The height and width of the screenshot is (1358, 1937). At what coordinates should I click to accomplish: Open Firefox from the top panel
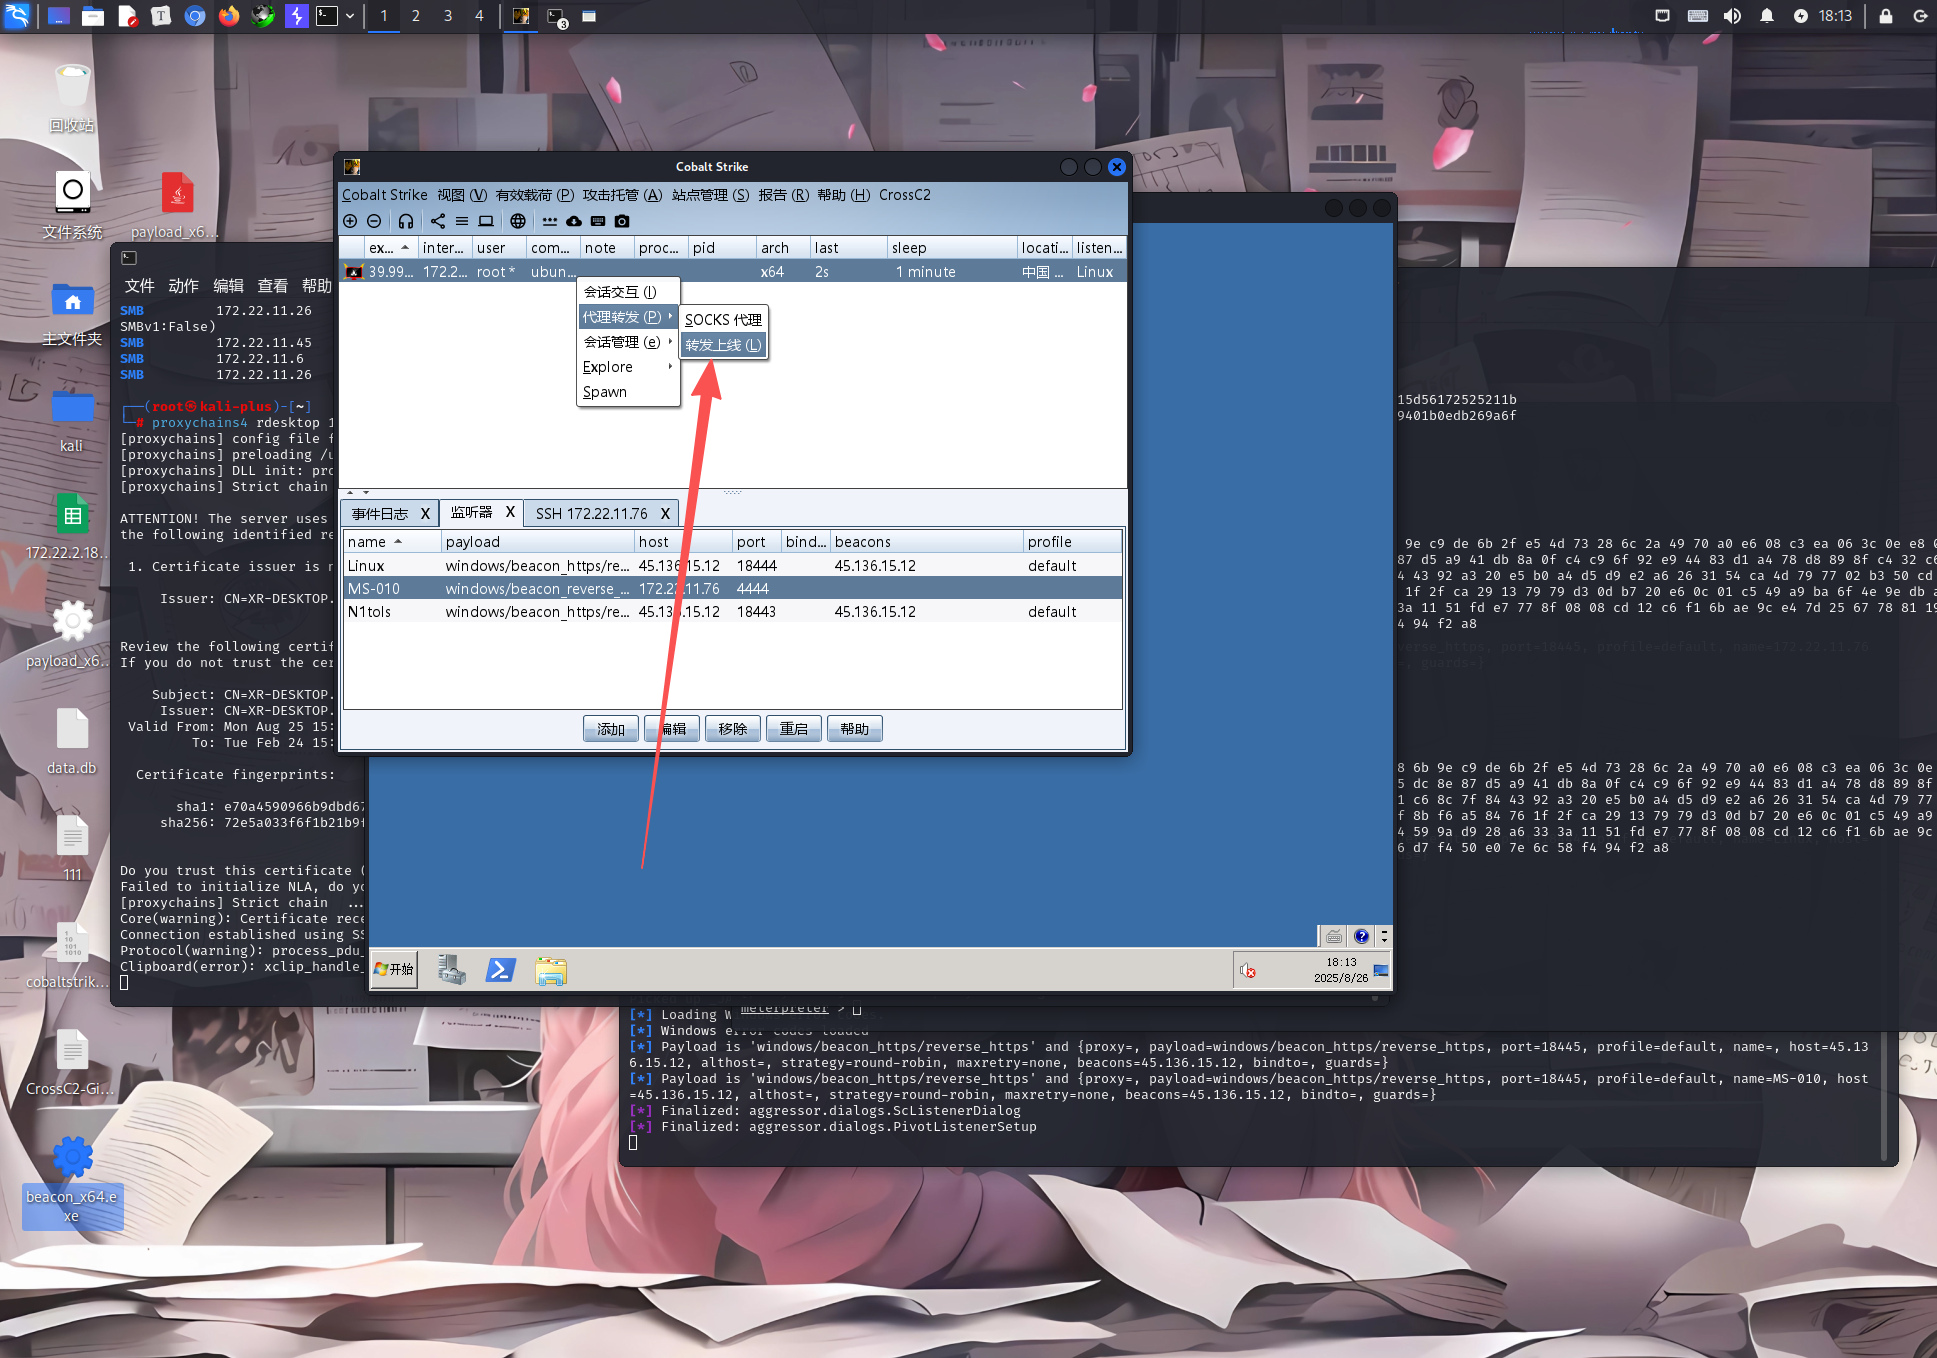click(229, 16)
